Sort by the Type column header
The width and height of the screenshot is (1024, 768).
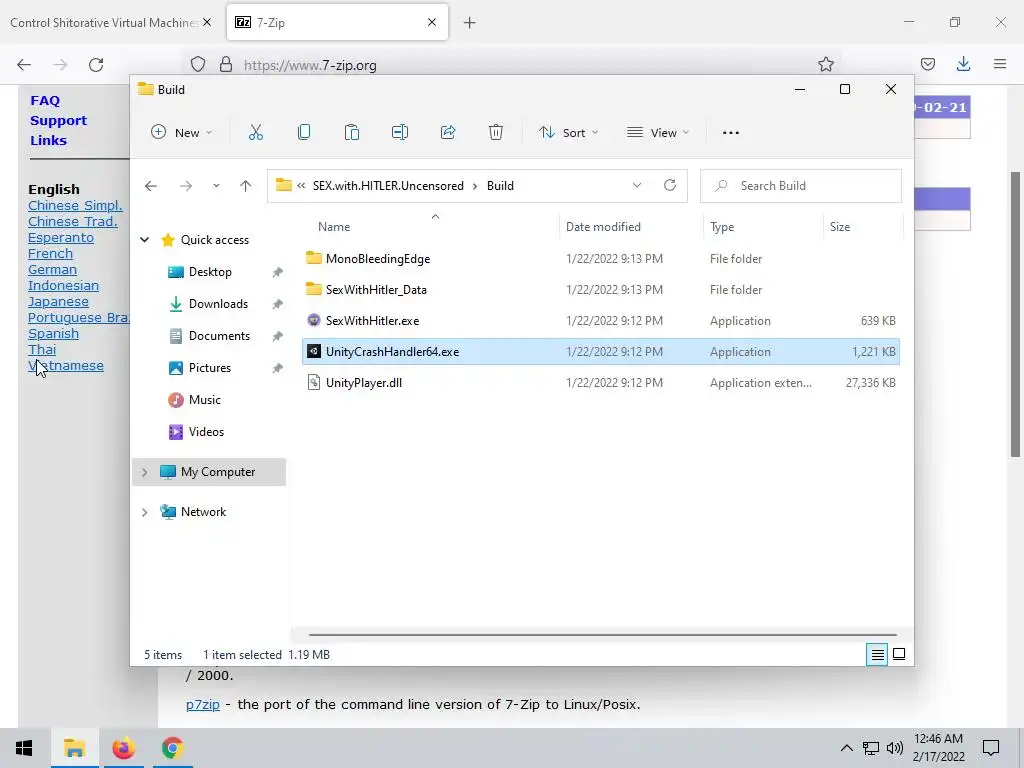point(722,227)
